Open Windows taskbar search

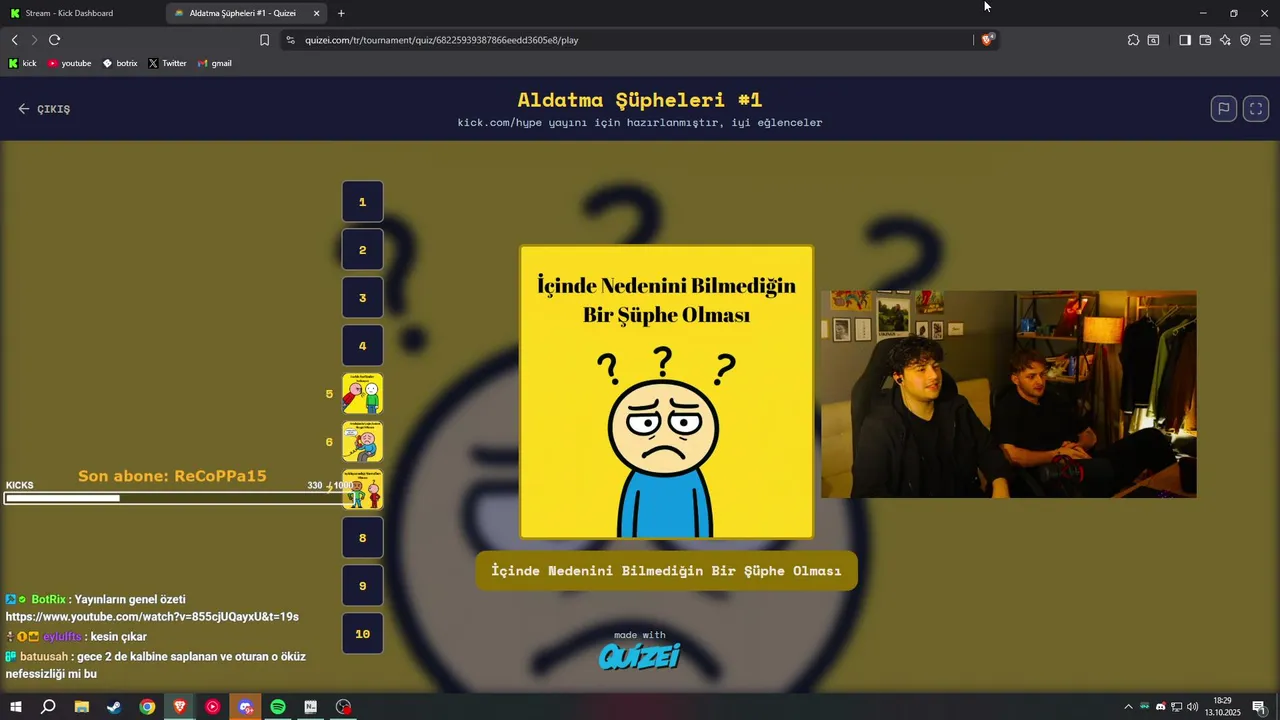(x=48, y=707)
